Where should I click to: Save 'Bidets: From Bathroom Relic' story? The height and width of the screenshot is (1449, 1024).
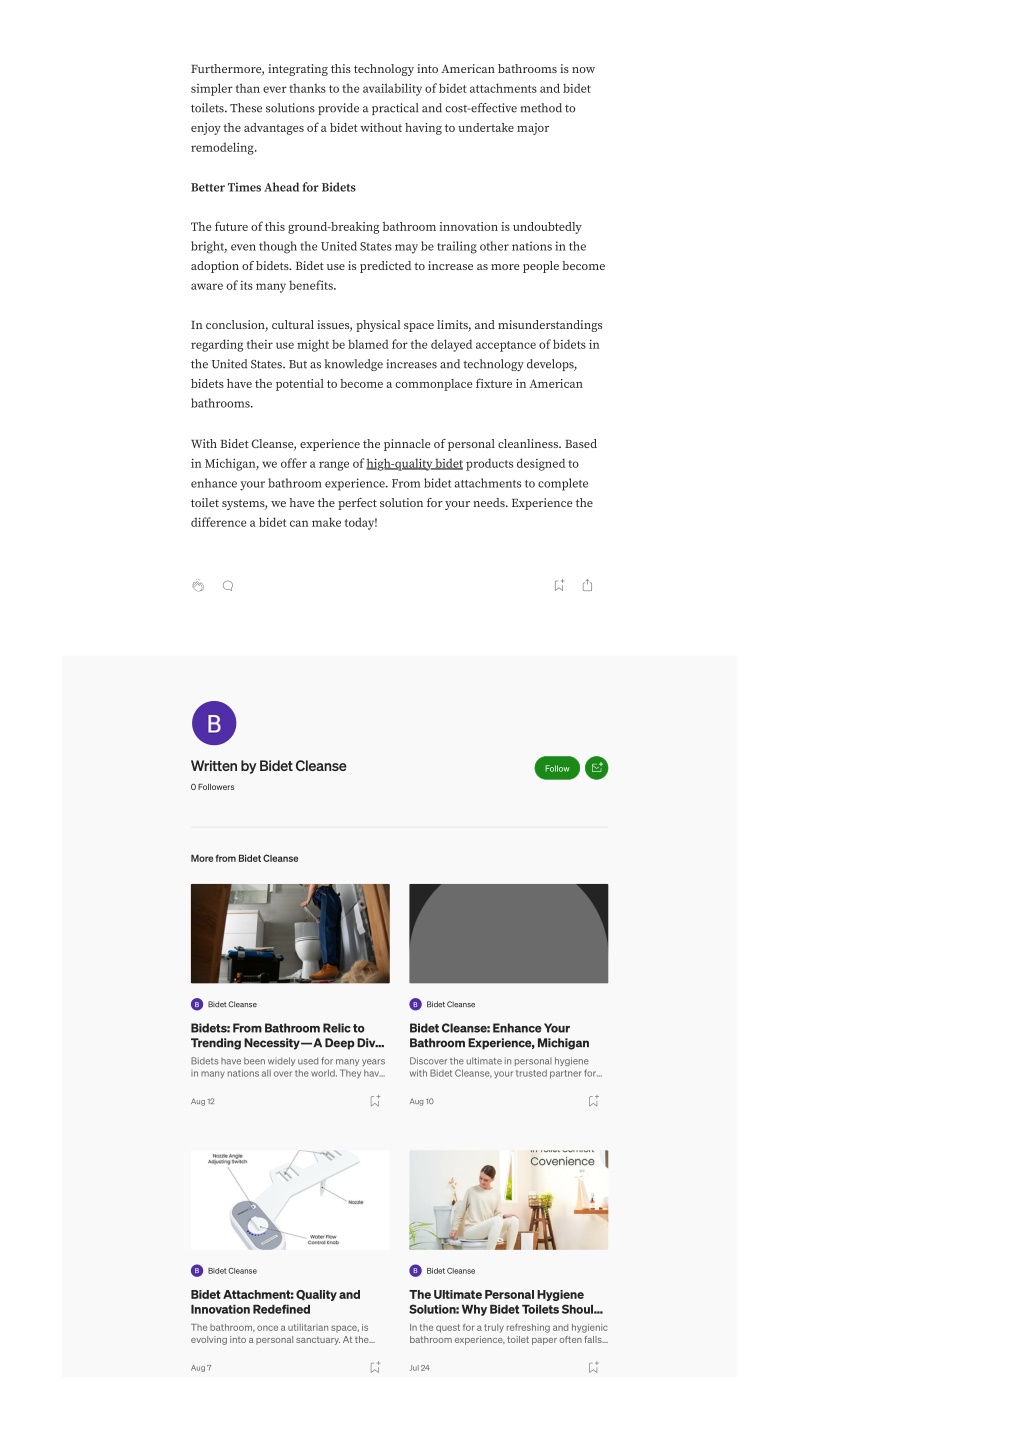coord(375,1101)
